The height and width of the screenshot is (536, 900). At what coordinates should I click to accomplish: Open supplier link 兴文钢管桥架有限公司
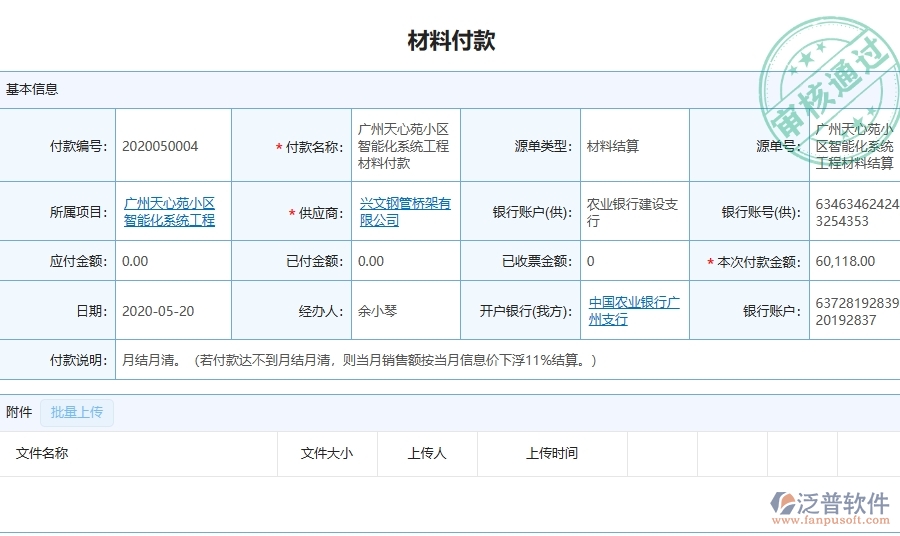click(x=405, y=212)
